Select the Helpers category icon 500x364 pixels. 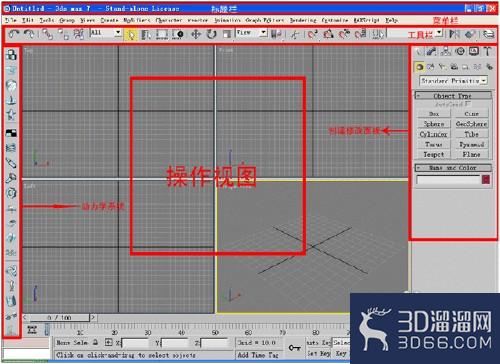point(465,67)
